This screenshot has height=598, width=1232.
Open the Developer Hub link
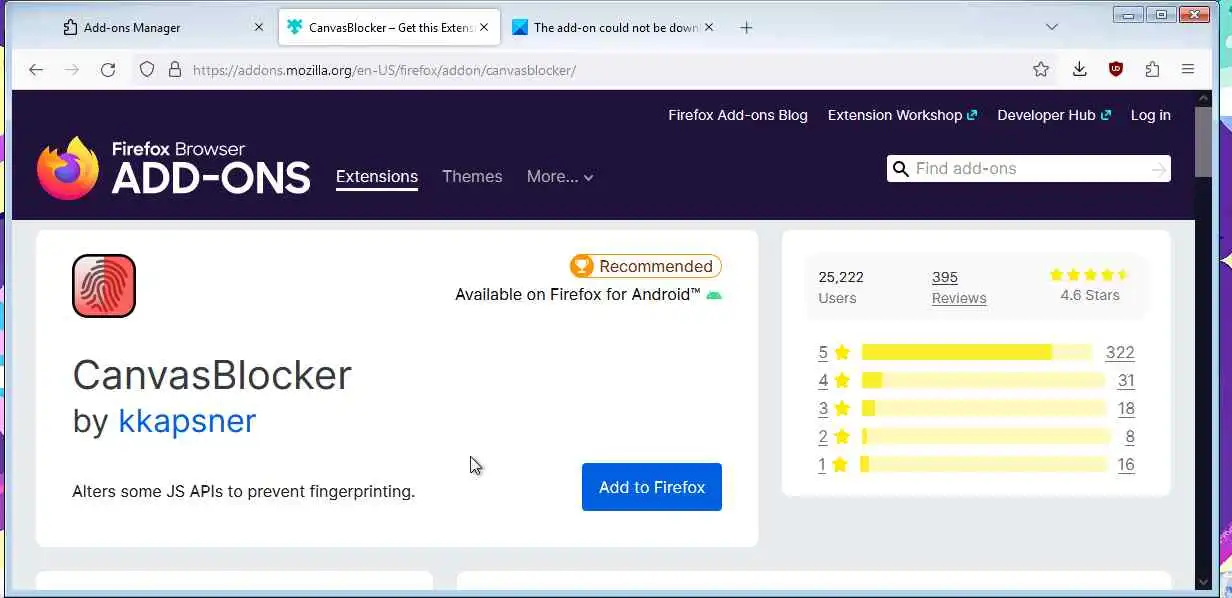[x=1054, y=115]
